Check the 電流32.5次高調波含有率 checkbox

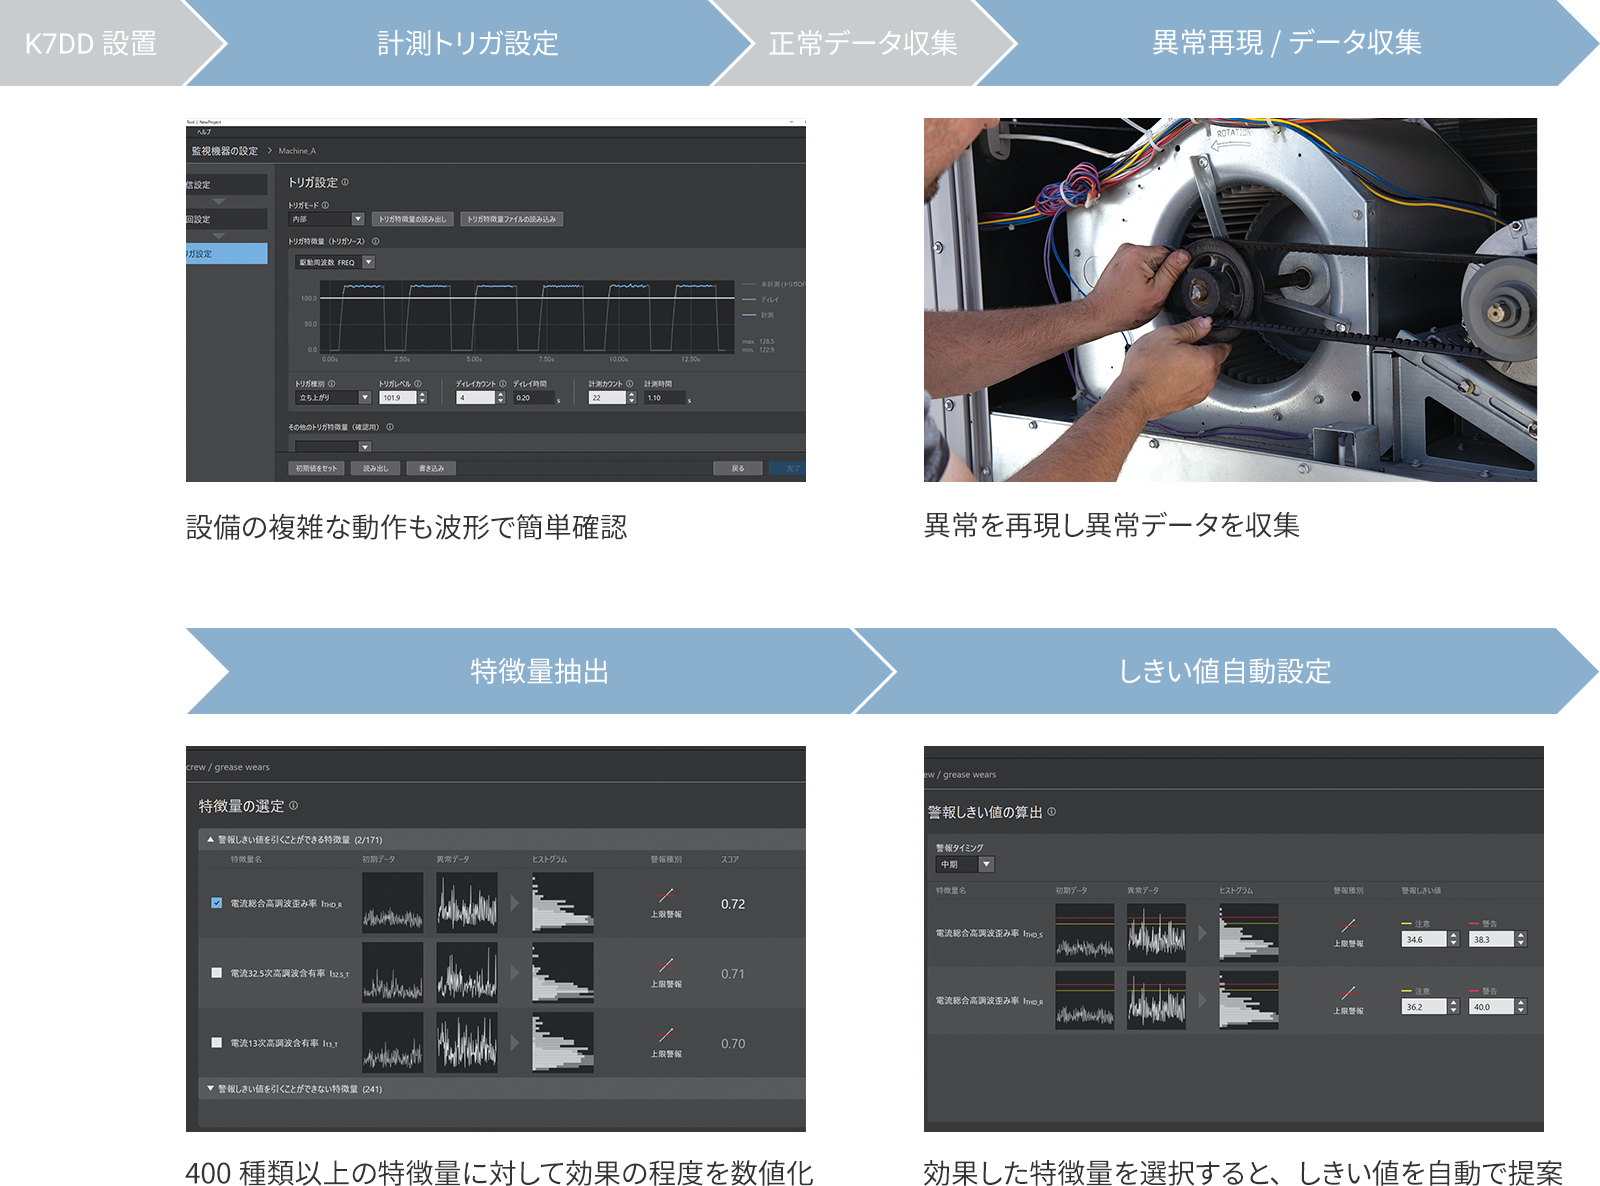click(217, 972)
